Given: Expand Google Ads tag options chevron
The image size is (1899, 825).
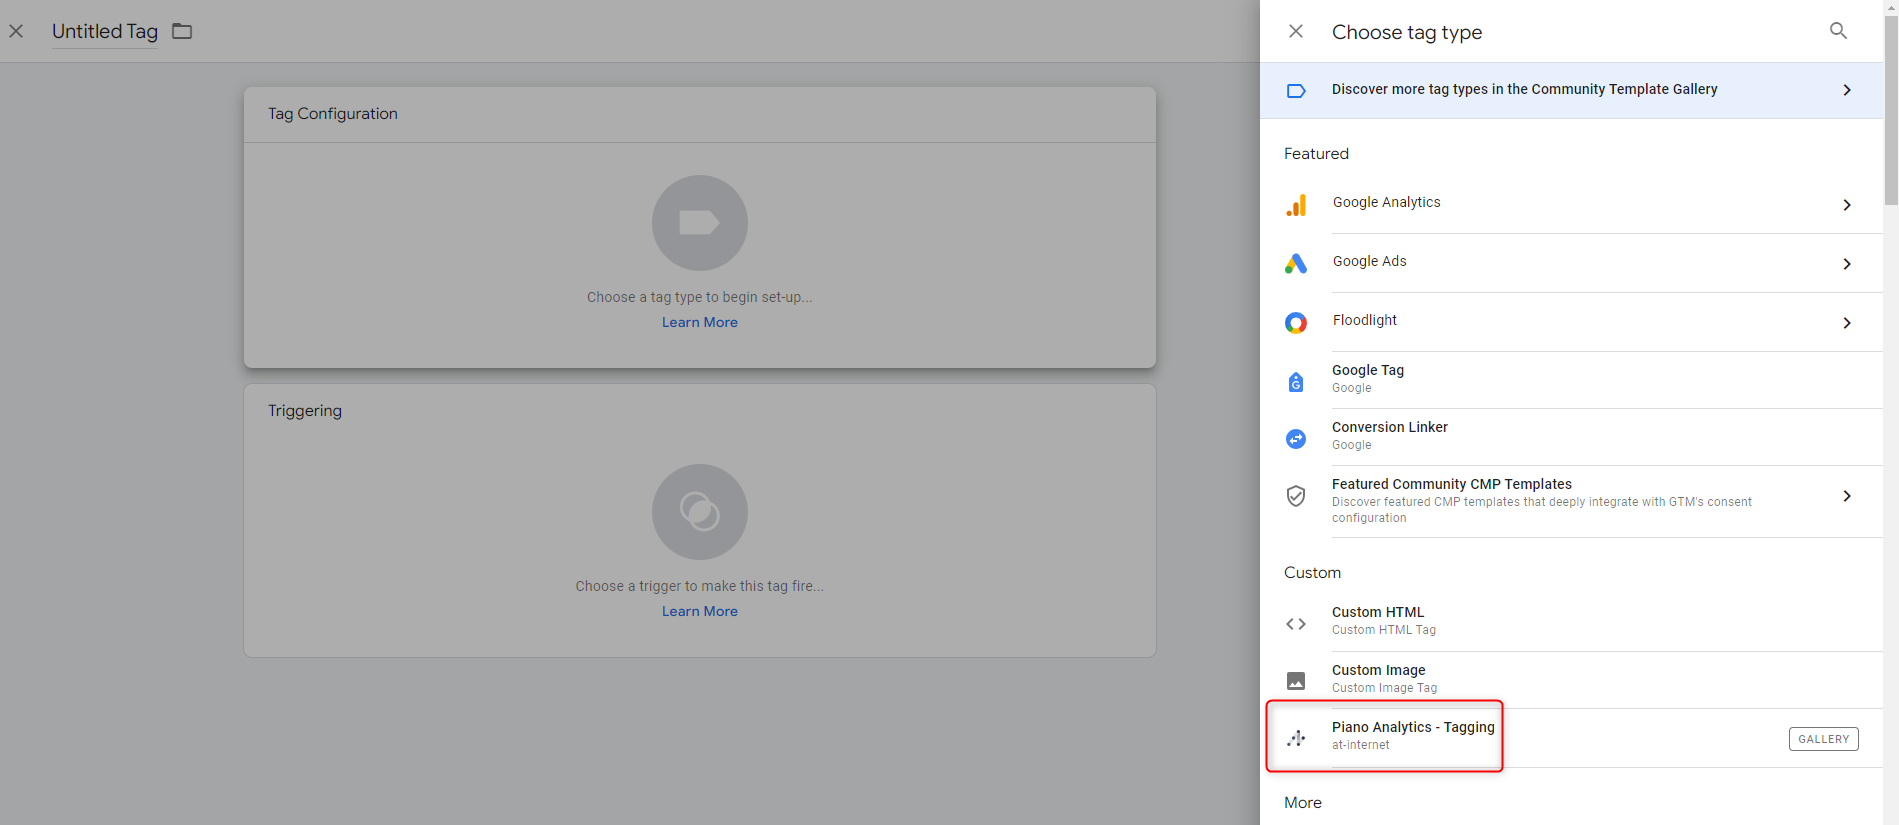Looking at the screenshot, I should (x=1846, y=264).
